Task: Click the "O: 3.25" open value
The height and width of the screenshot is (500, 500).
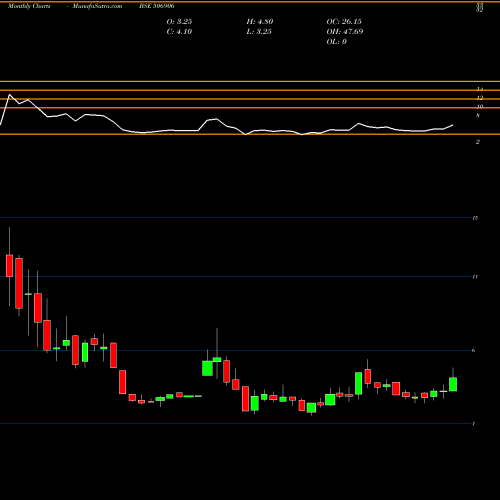Action: pyautogui.click(x=179, y=22)
